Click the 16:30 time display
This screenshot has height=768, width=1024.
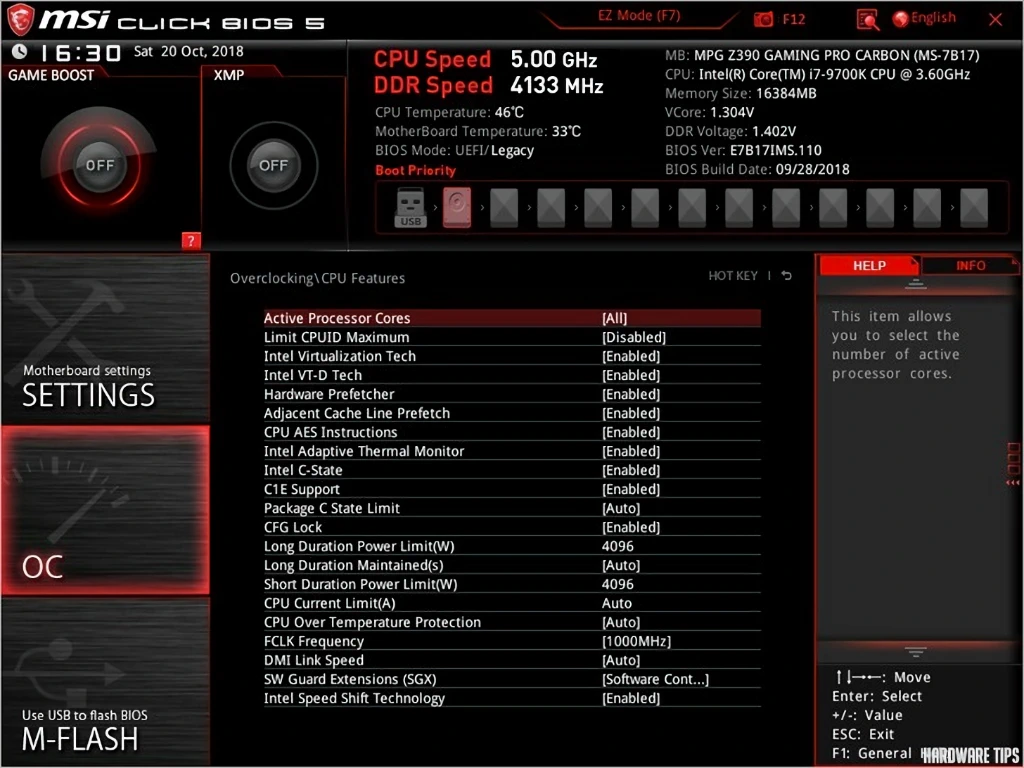pos(82,52)
